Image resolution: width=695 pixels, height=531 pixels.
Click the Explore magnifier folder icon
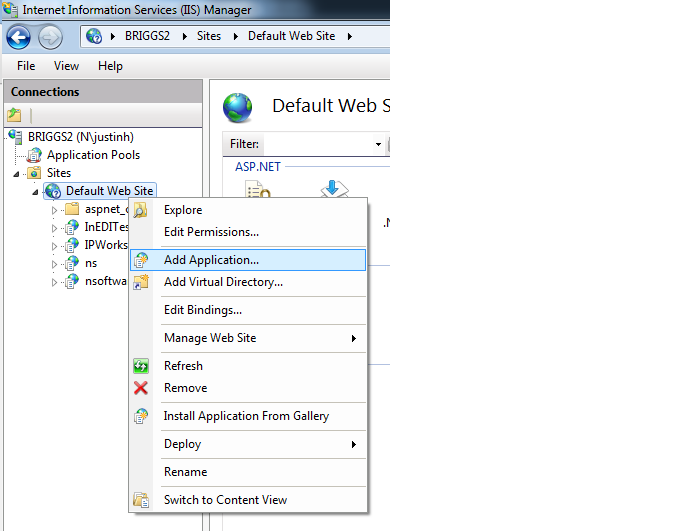click(x=141, y=210)
